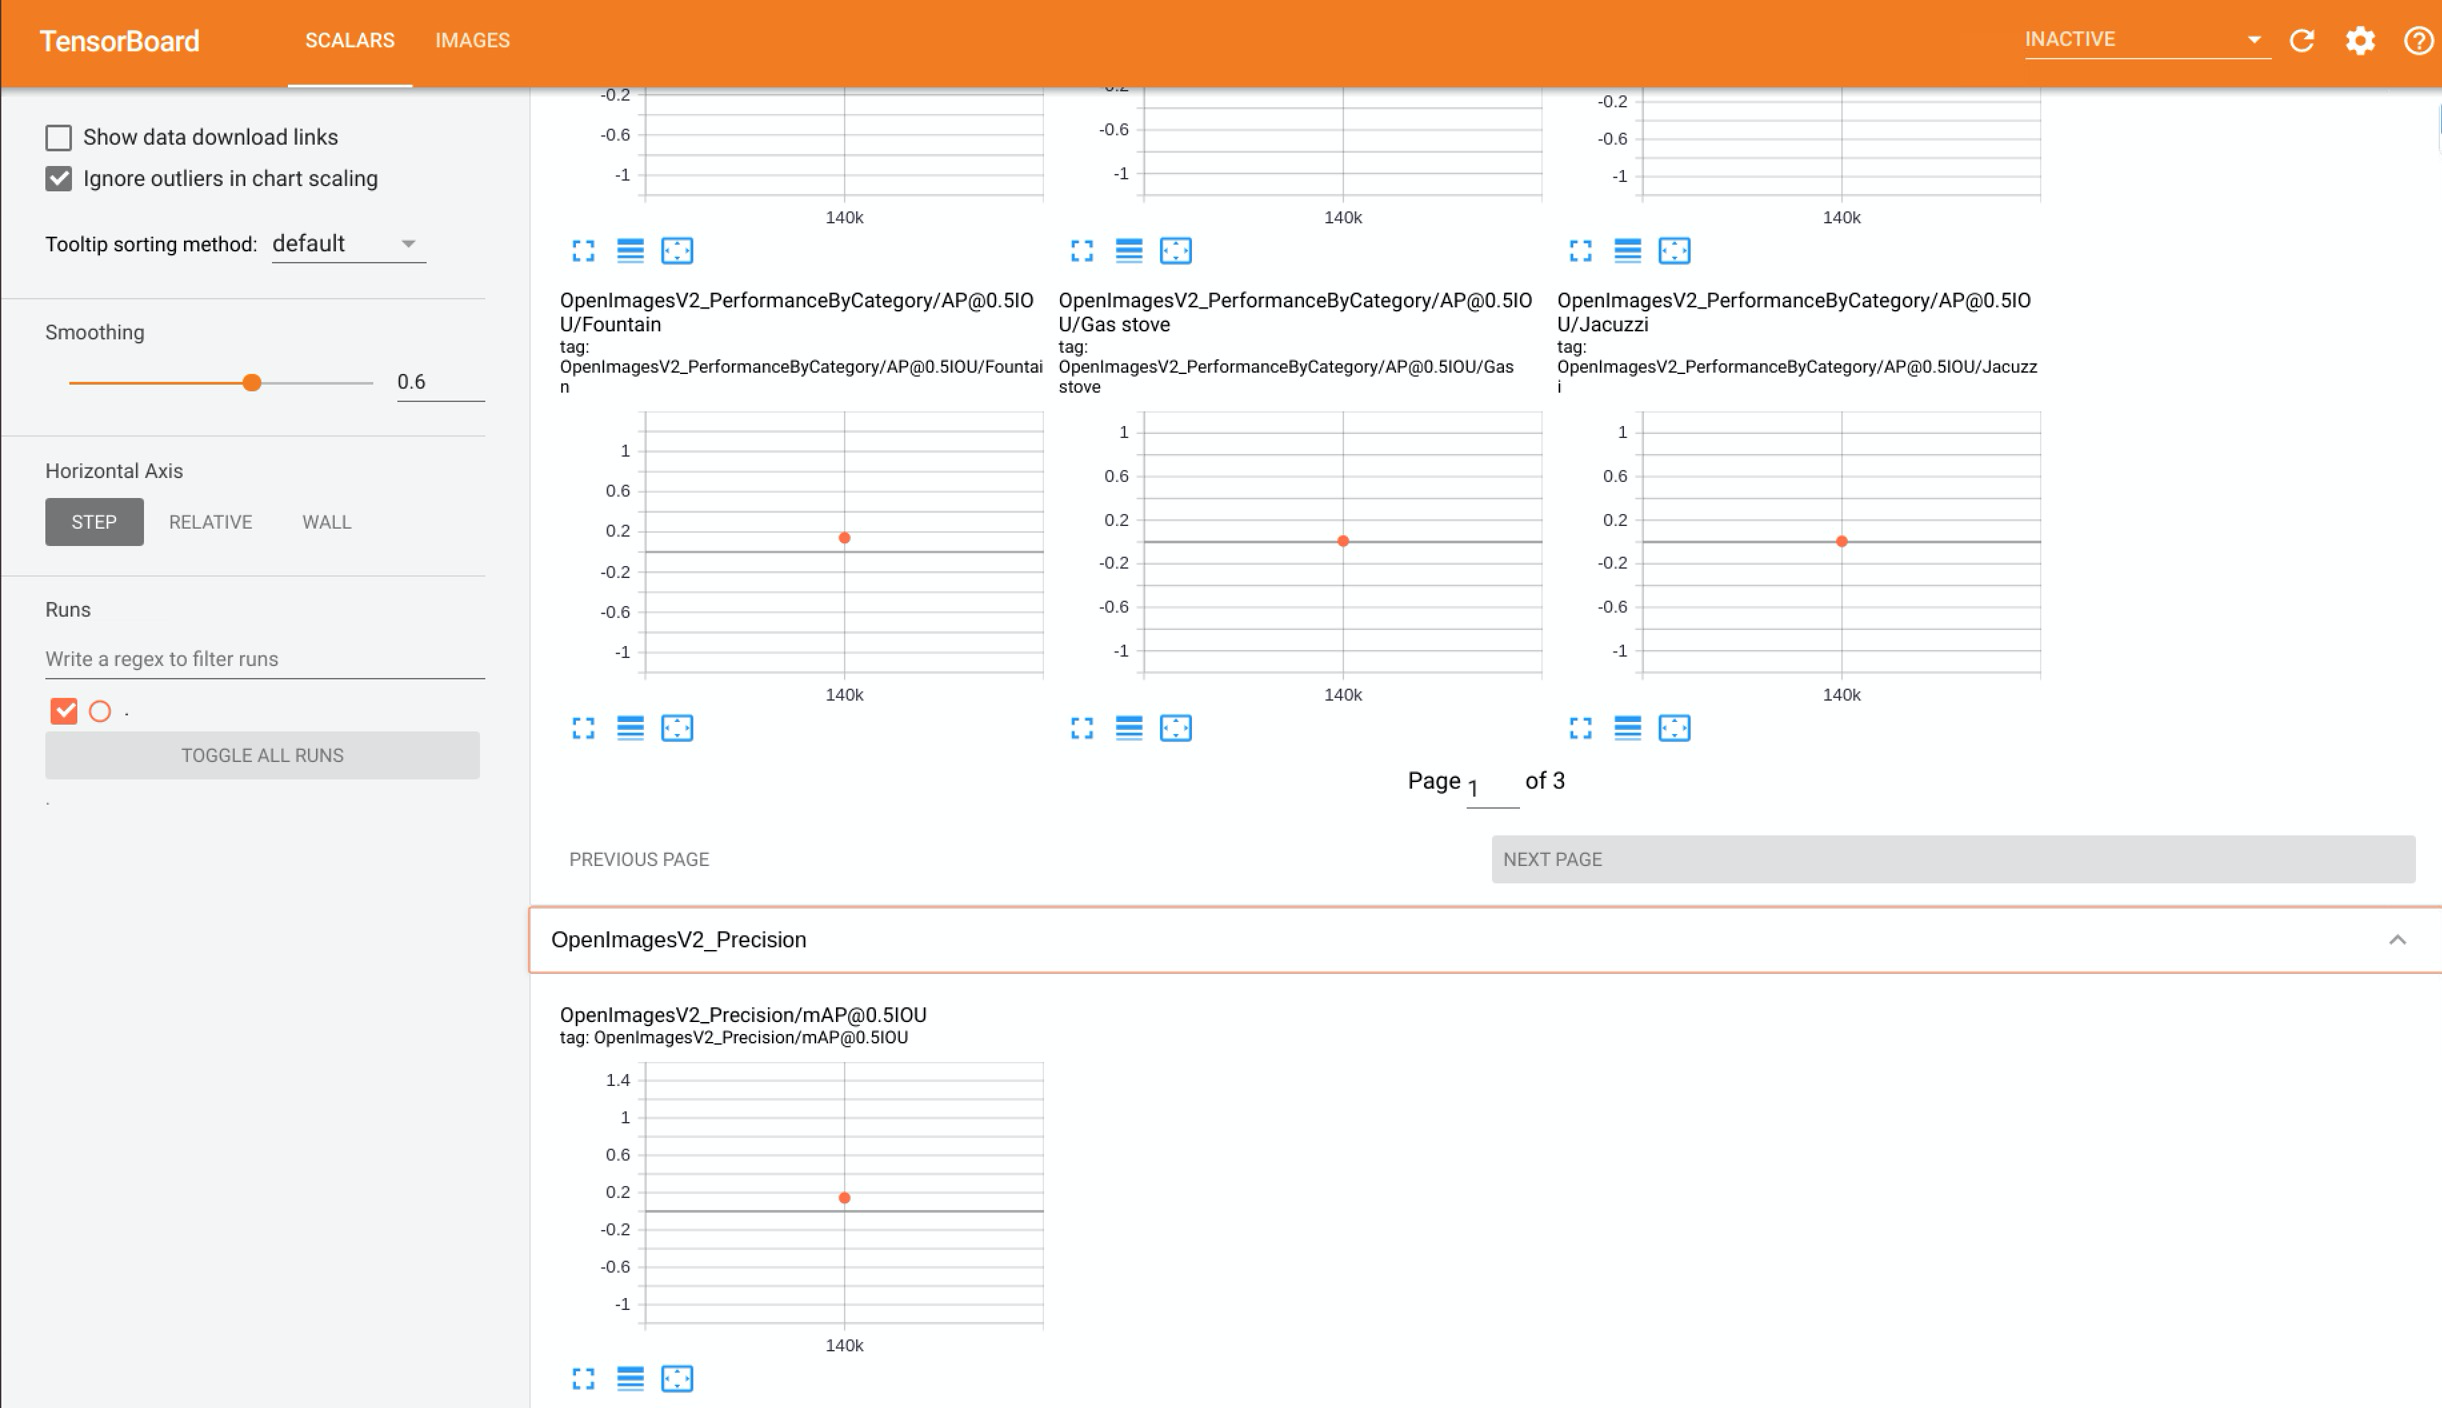The width and height of the screenshot is (2442, 1408).
Task: Fit domain to data on mAP@0.5IOU chart
Action: 677,1379
